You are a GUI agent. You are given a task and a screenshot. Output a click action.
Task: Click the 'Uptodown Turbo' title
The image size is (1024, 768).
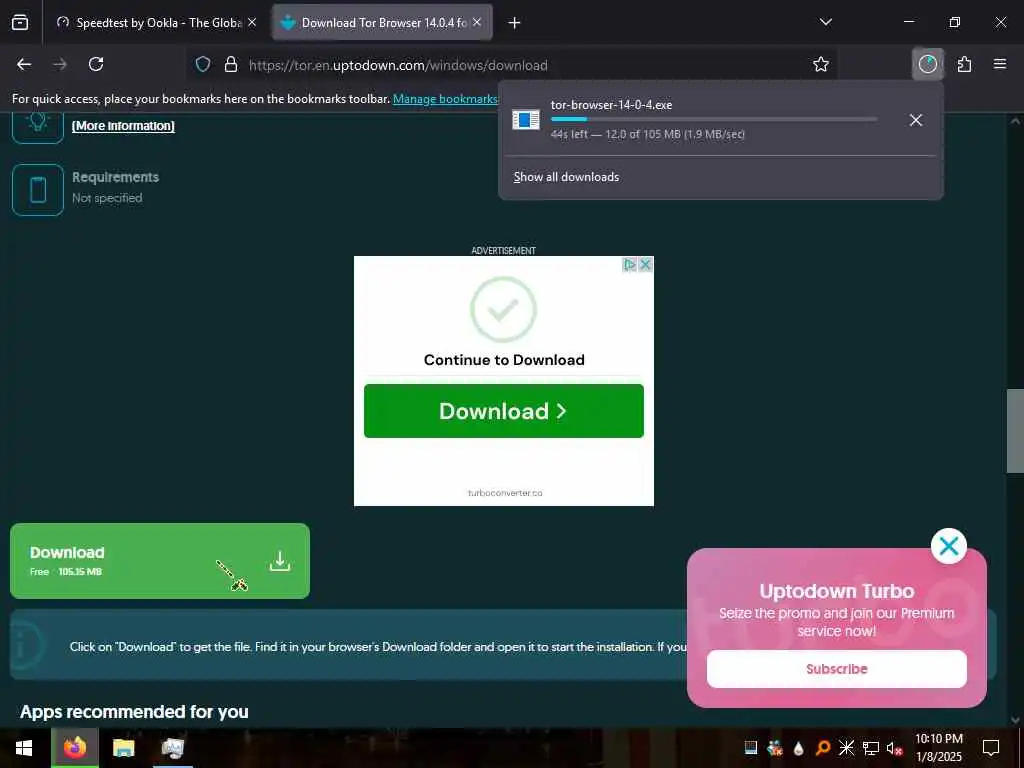click(837, 591)
